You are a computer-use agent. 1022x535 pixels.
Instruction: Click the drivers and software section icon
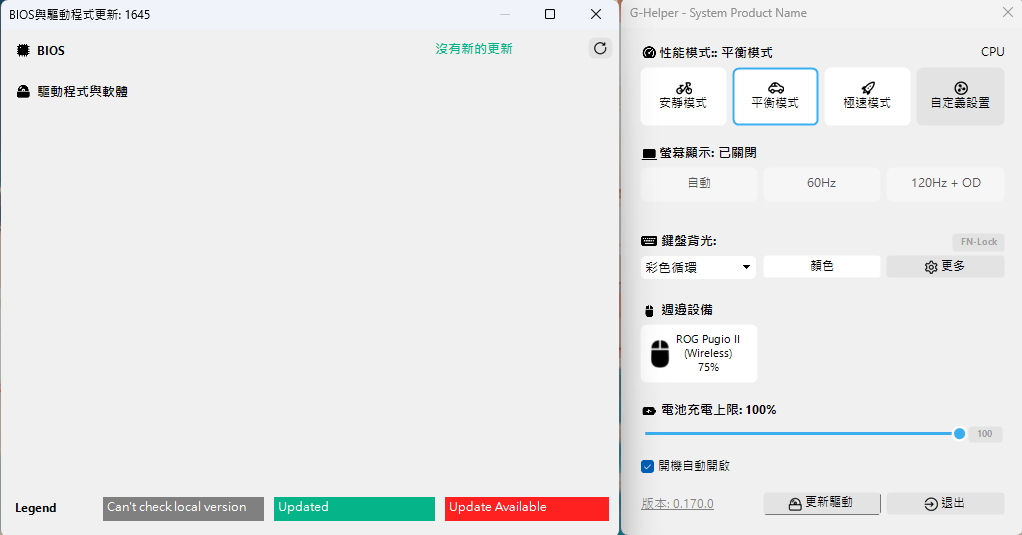[23, 92]
